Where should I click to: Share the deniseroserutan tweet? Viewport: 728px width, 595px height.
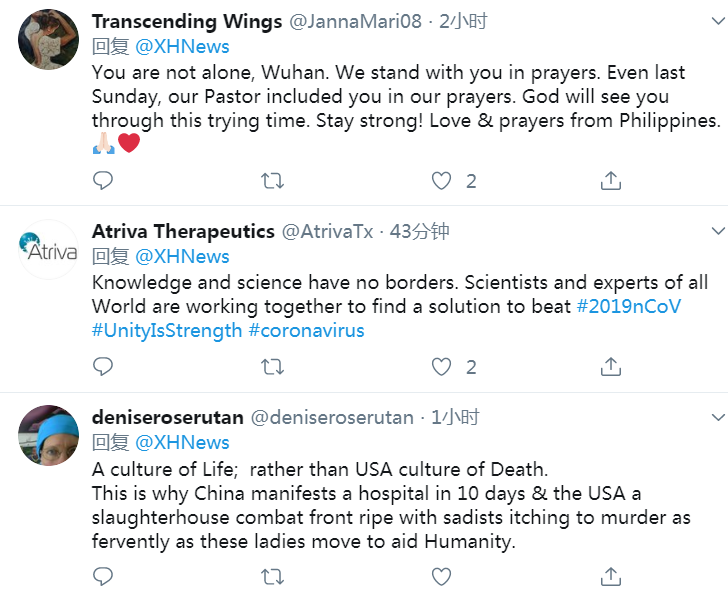[x=610, y=577]
